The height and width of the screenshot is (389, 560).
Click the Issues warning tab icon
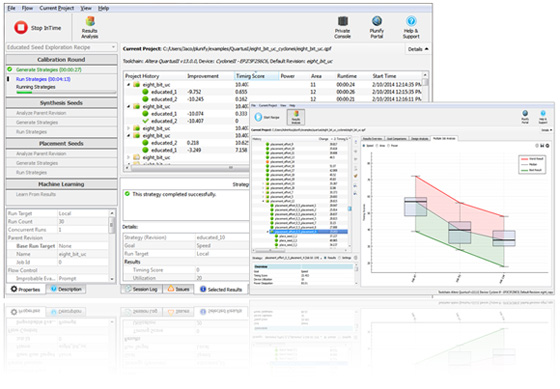[x=171, y=289]
